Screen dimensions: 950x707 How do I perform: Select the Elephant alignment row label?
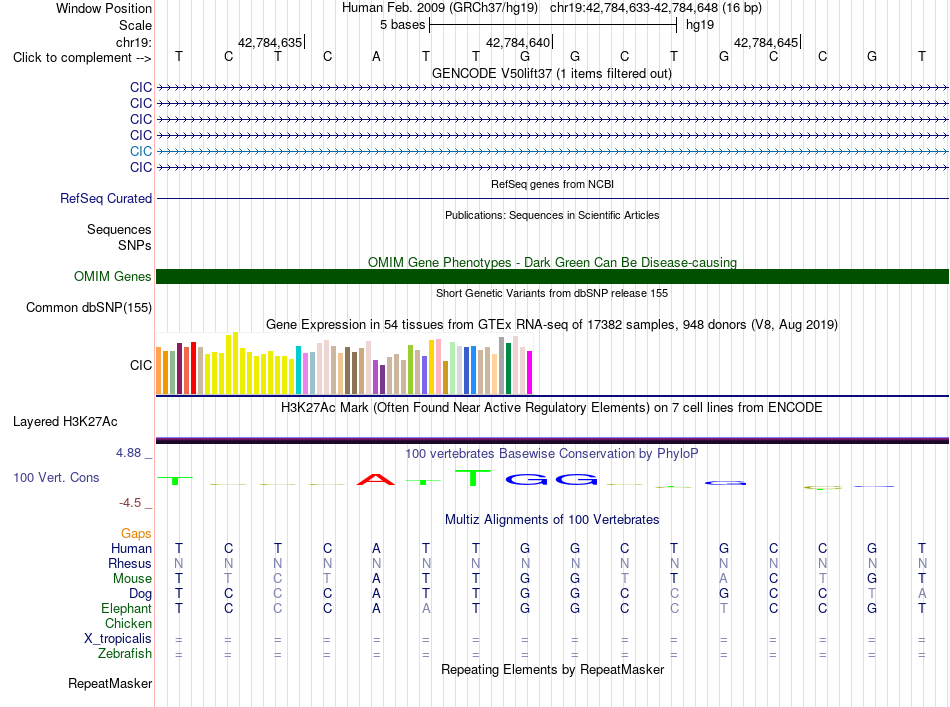tap(126, 608)
